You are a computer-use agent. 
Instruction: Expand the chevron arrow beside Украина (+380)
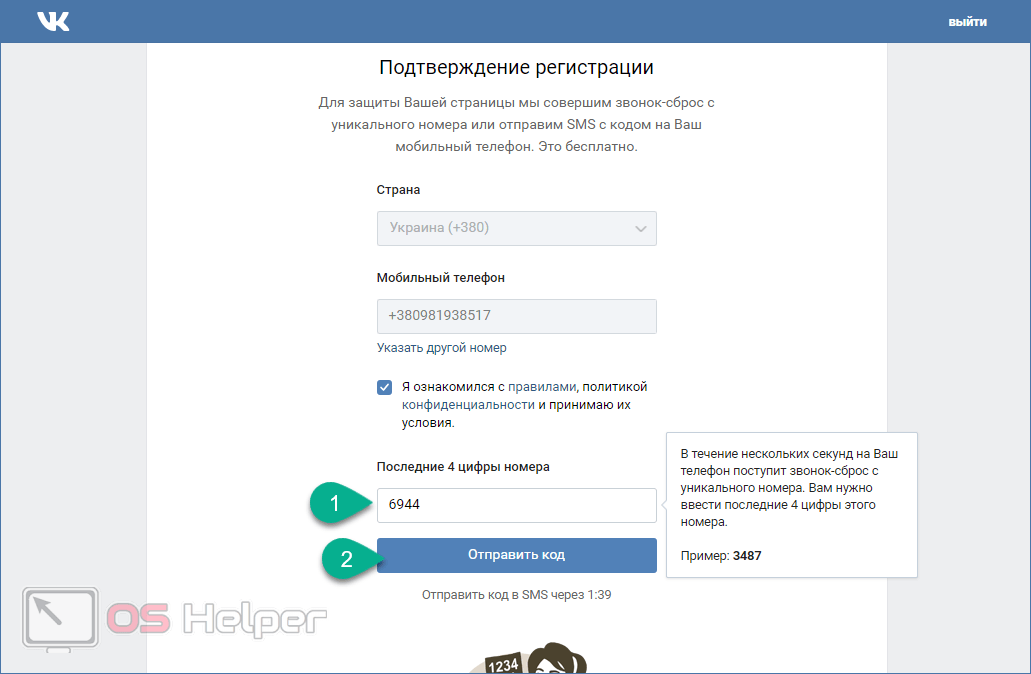point(641,229)
